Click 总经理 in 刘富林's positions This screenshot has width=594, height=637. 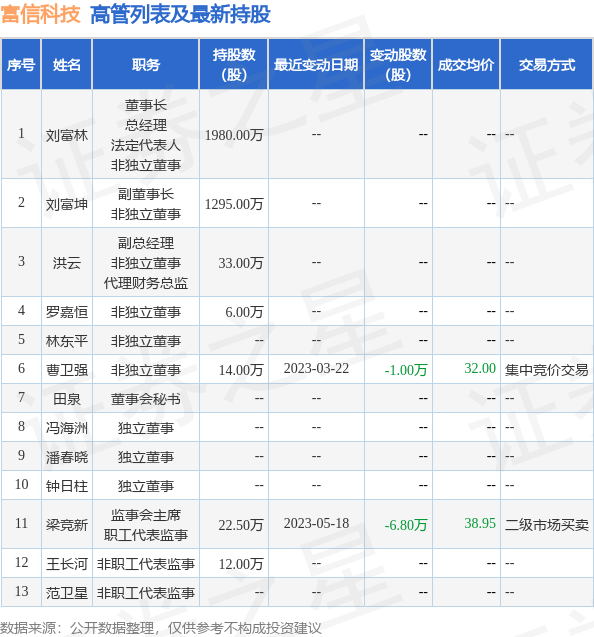pos(146,125)
